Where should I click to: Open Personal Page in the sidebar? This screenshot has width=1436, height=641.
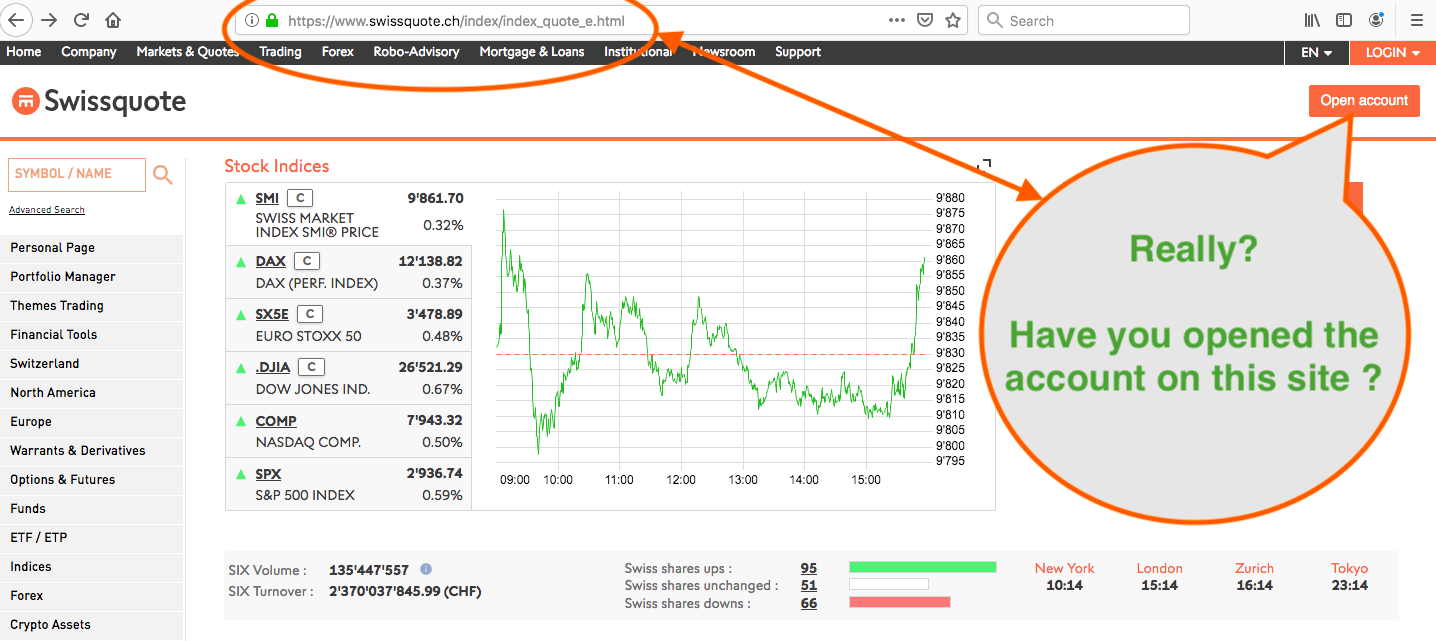pyautogui.click(x=92, y=248)
